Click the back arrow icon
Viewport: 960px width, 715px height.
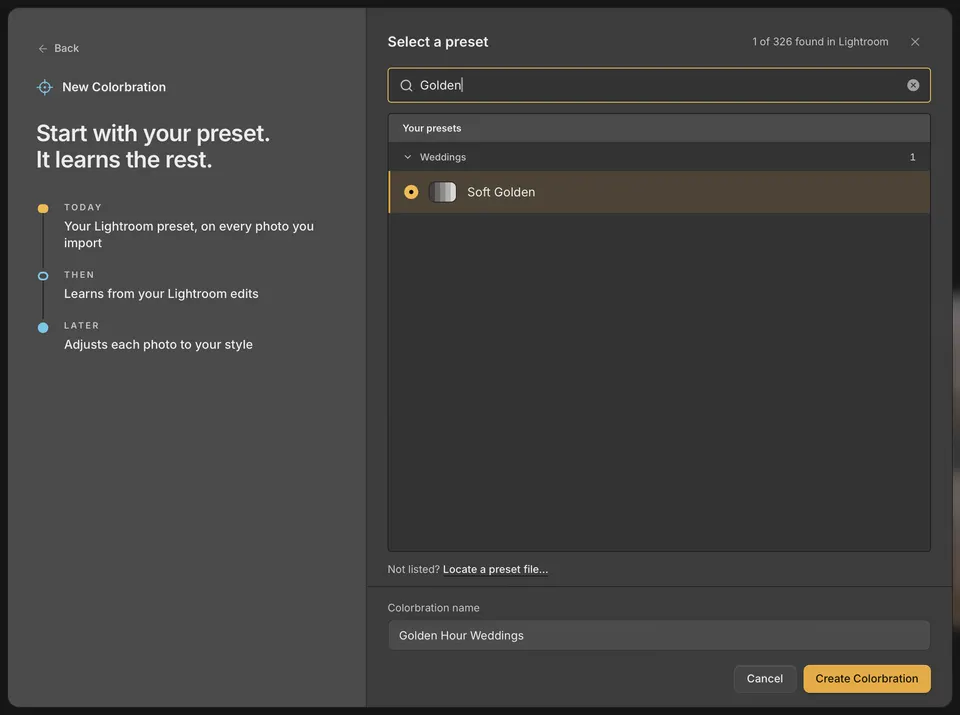(x=42, y=48)
